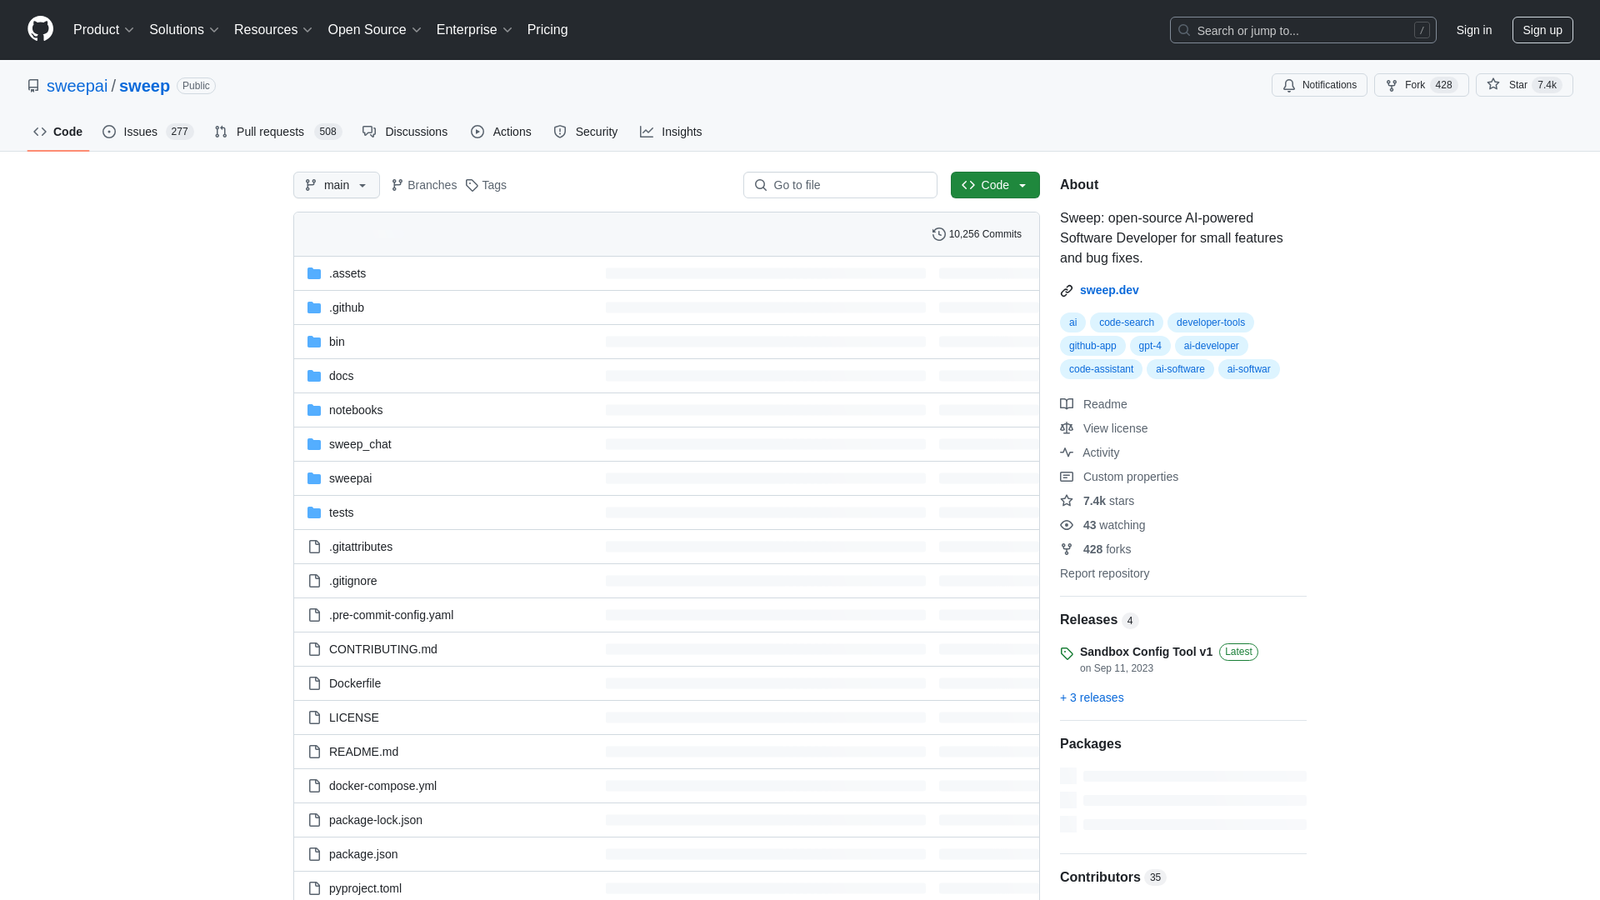Click the Search or jump to field
This screenshot has width=1600, height=900.
click(1303, 30)
